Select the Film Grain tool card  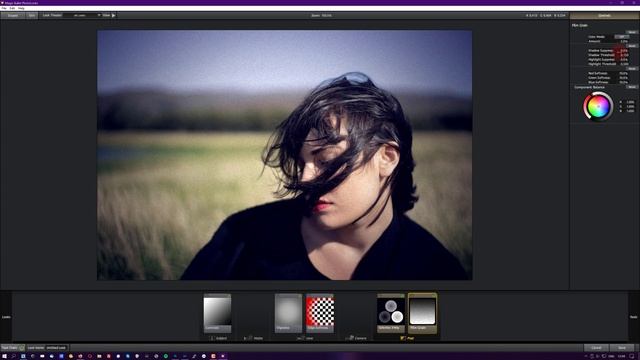422,313
